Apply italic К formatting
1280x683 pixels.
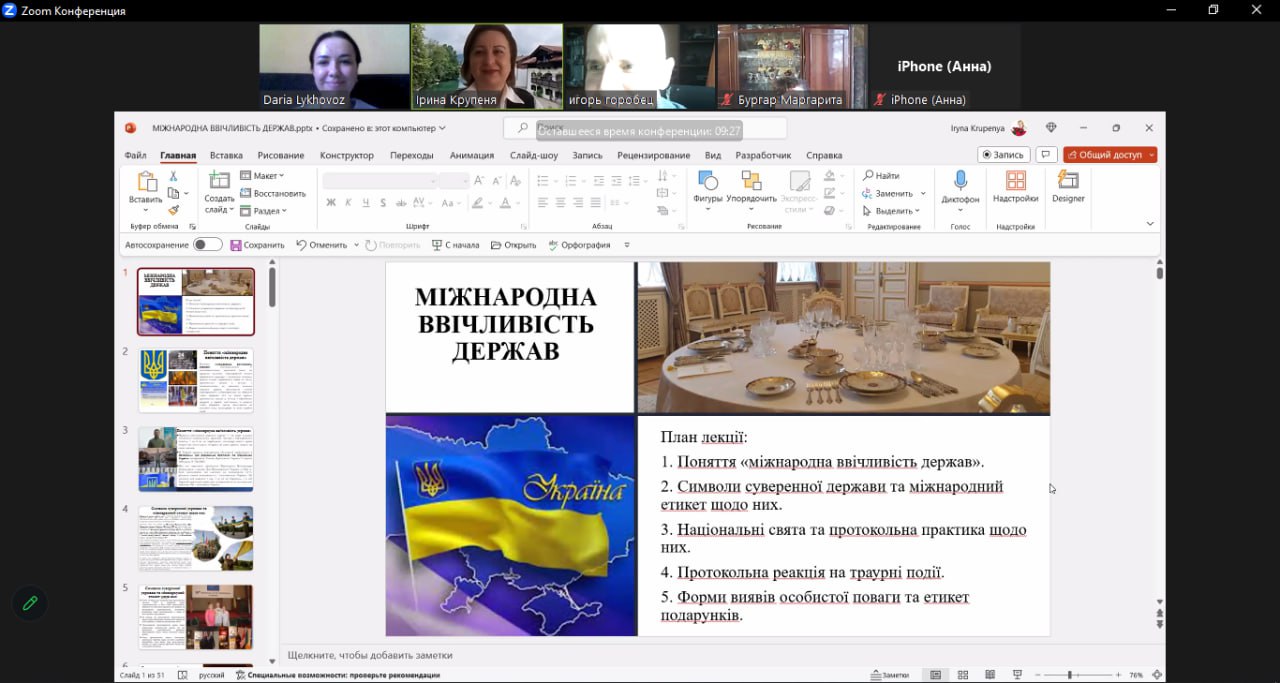[x=348, y=203]
